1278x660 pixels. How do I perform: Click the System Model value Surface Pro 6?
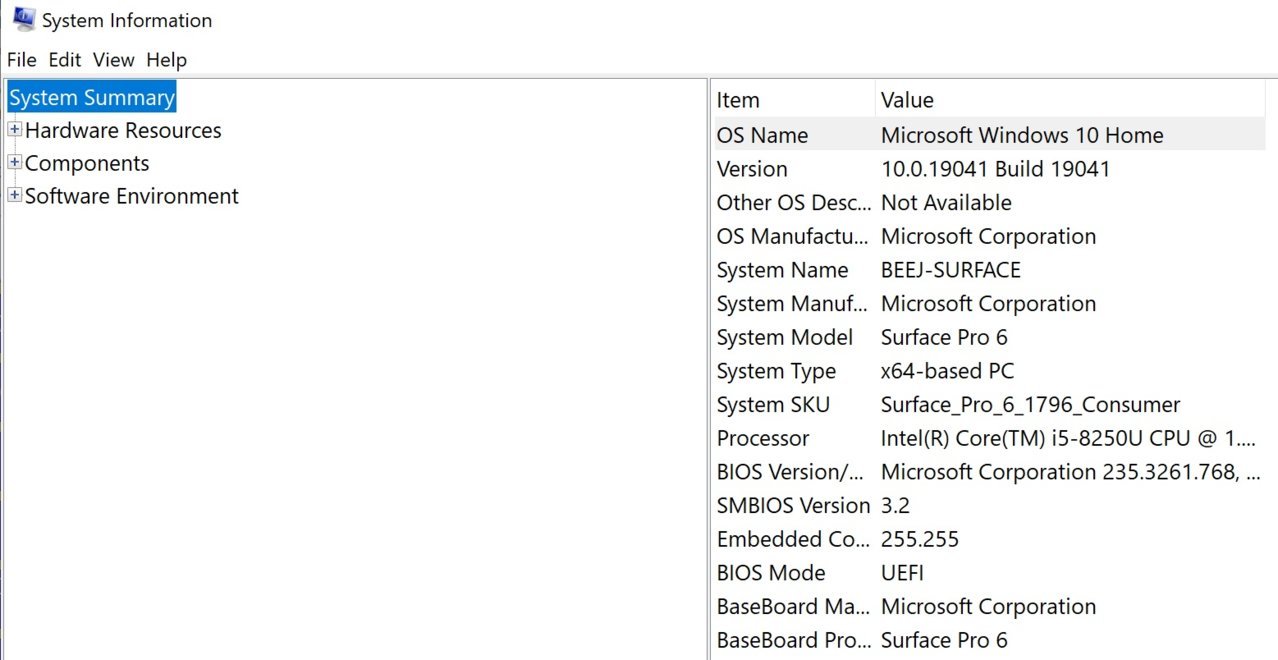point(944,338)
